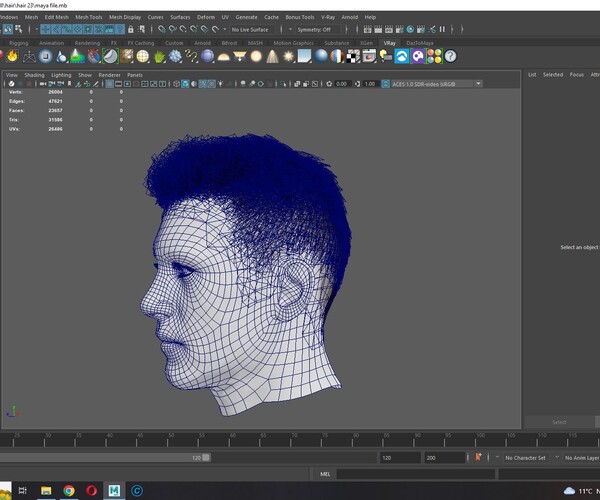Open the Mesh Display menu

[x=125, y=17]
